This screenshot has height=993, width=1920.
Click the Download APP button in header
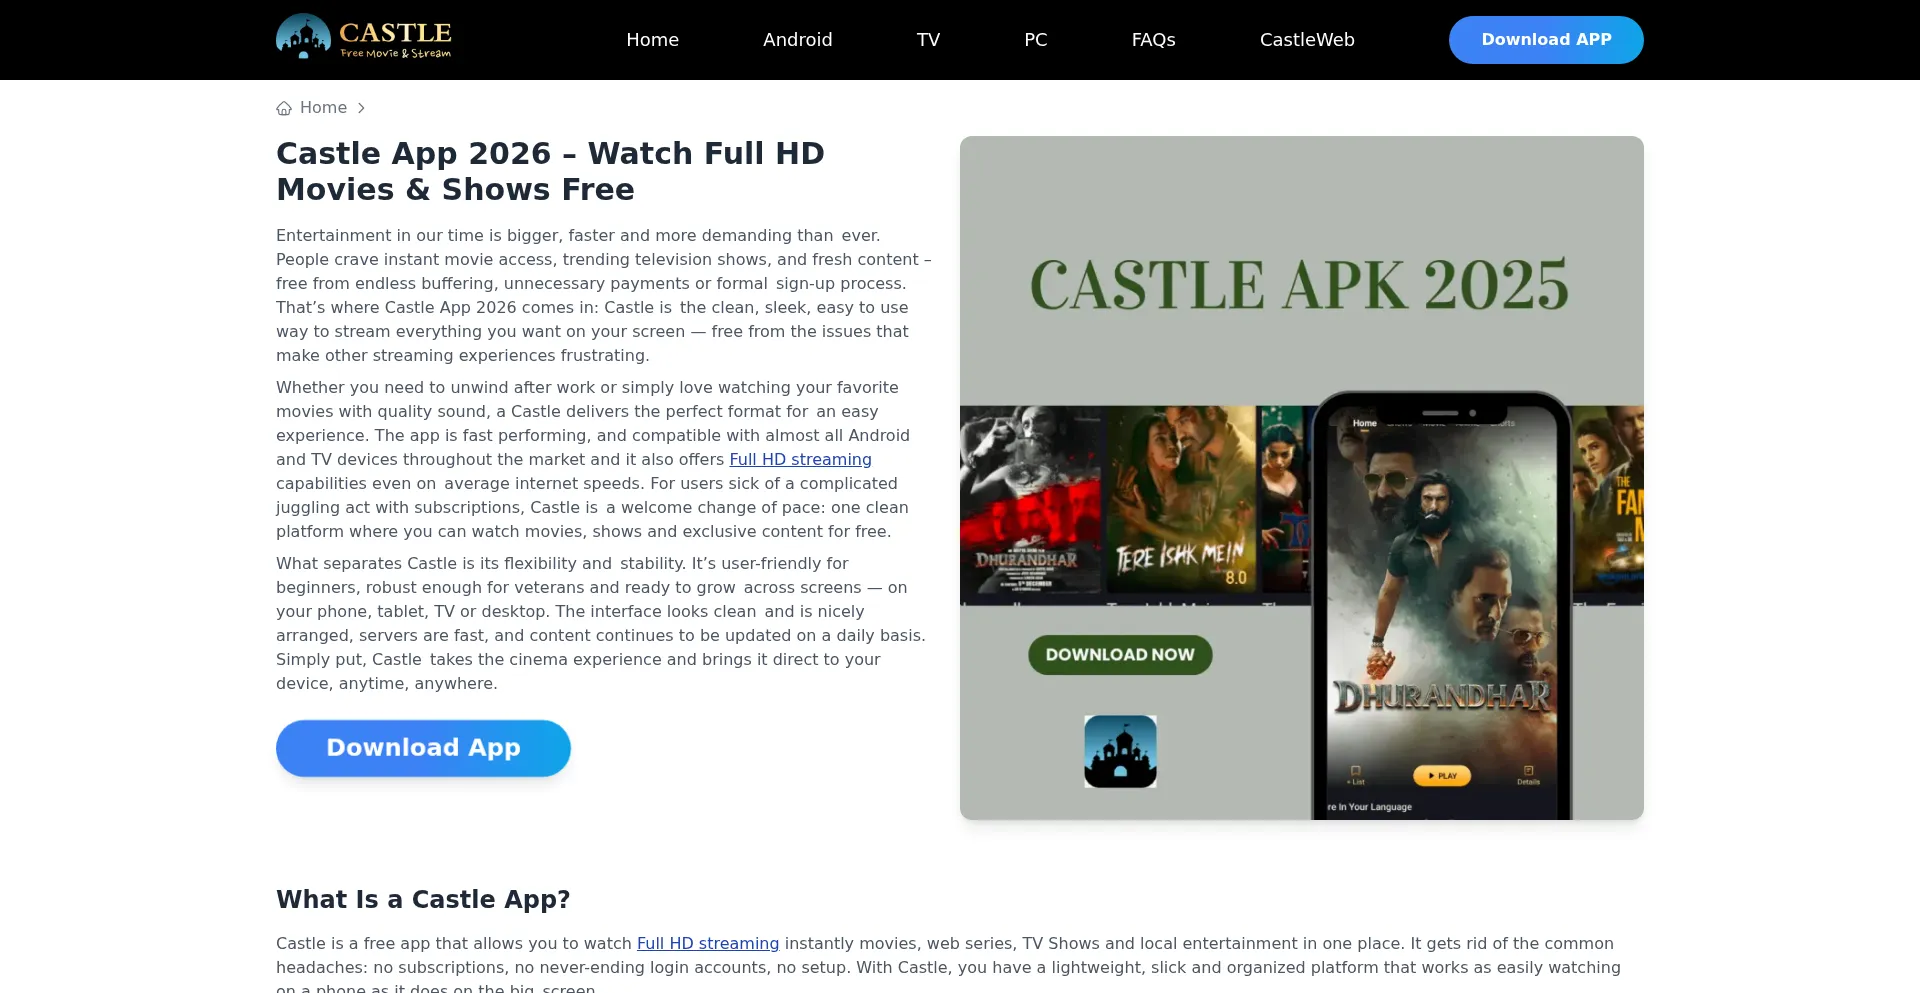1546,40
